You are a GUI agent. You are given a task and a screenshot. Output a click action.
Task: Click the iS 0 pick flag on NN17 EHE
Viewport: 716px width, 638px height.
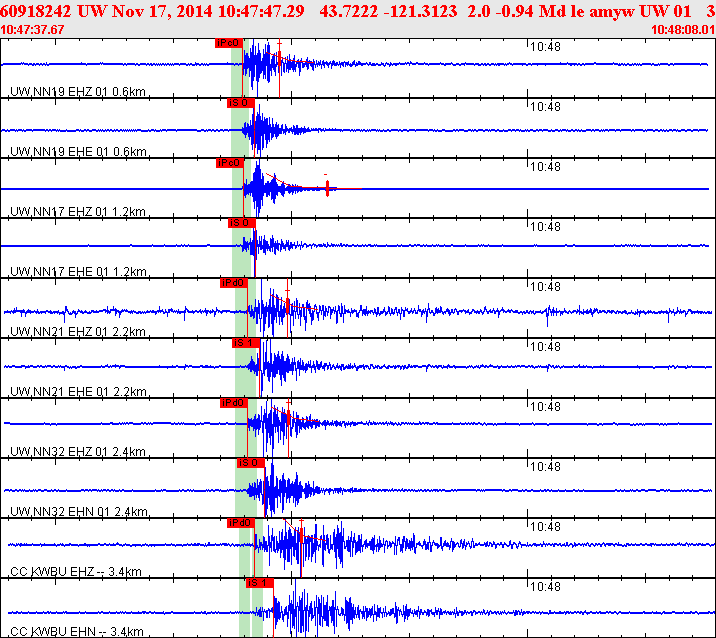coord(242,223)
